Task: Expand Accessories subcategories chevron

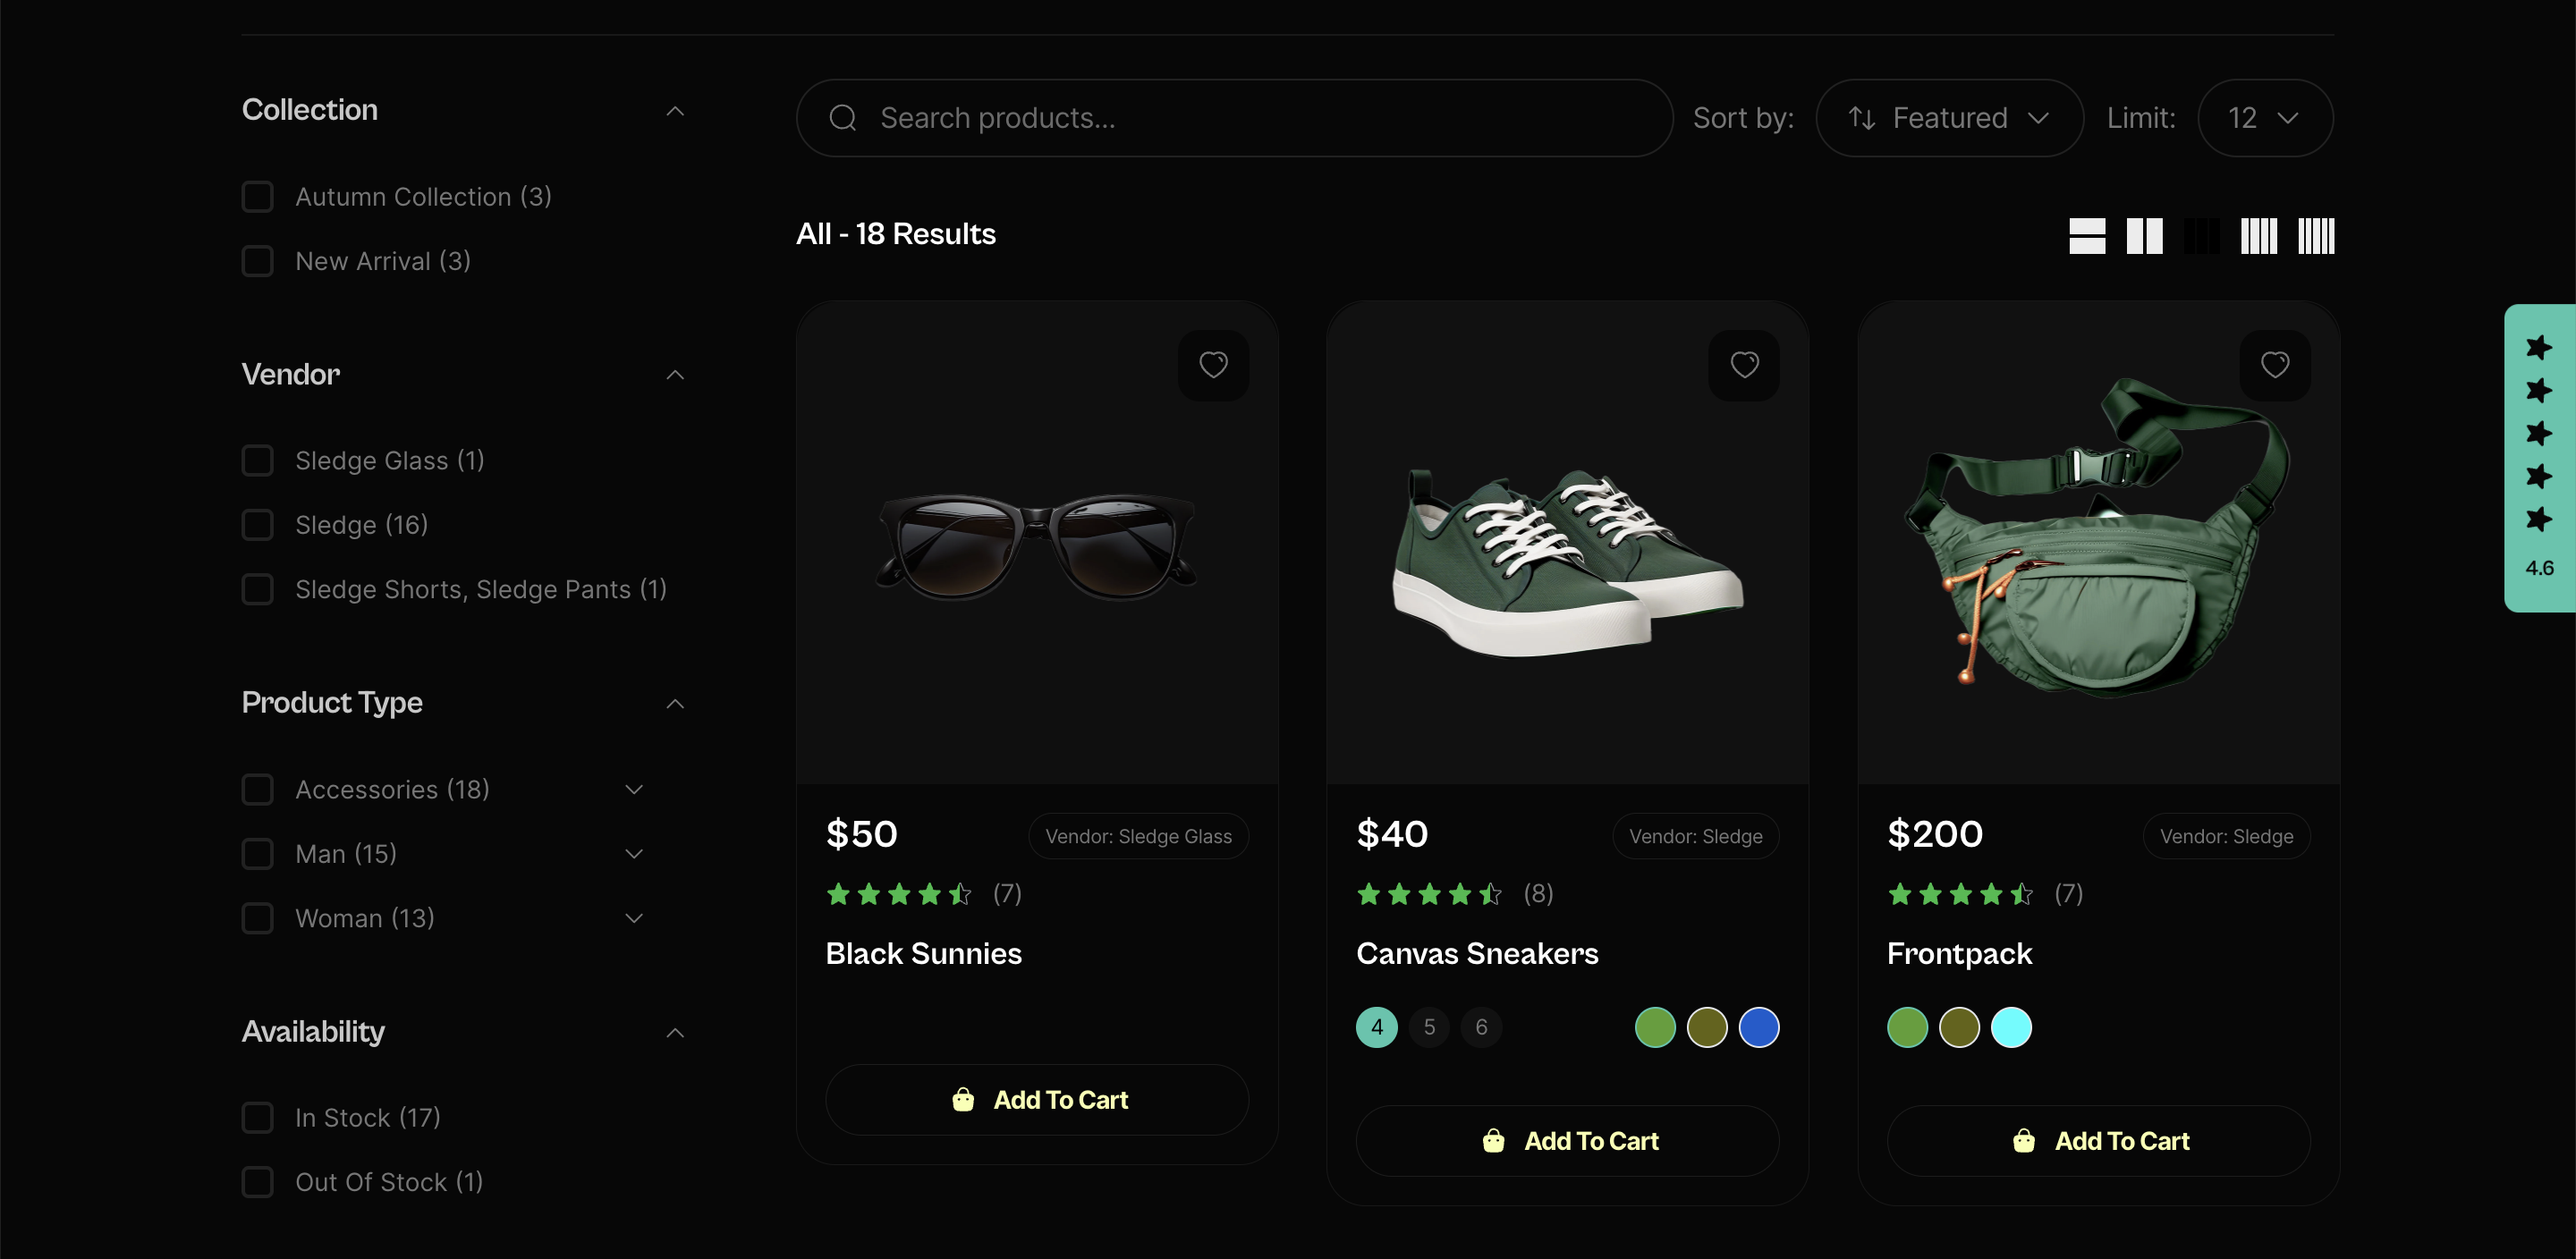Action: [634, 790]
